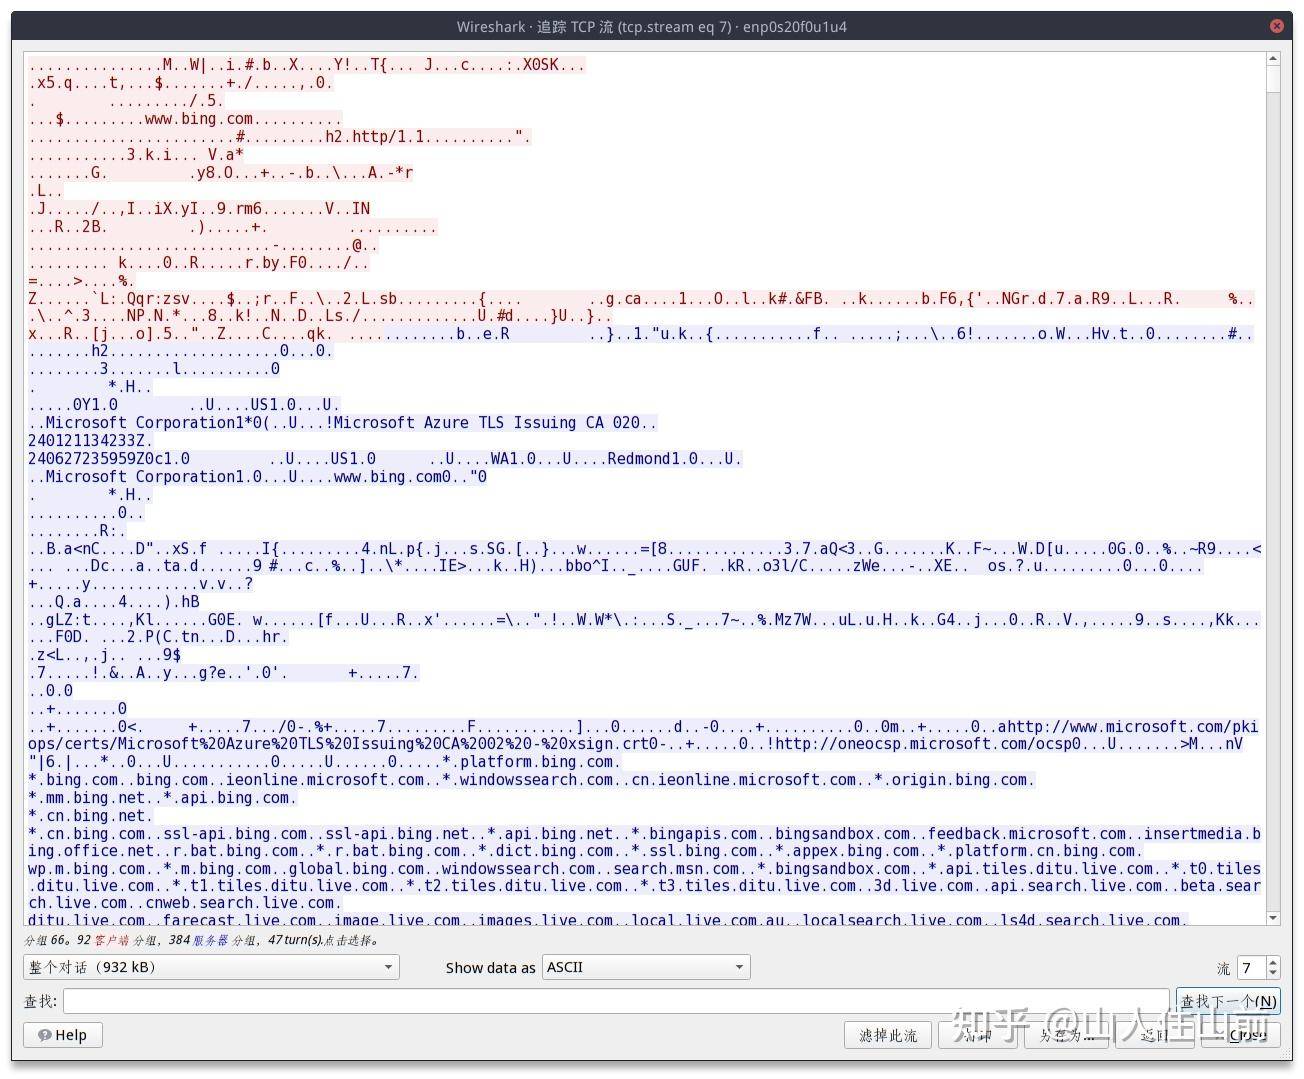Click the line containing h2.http/1.1
Screen dimensions: 1304x1079
pos(280,137)
